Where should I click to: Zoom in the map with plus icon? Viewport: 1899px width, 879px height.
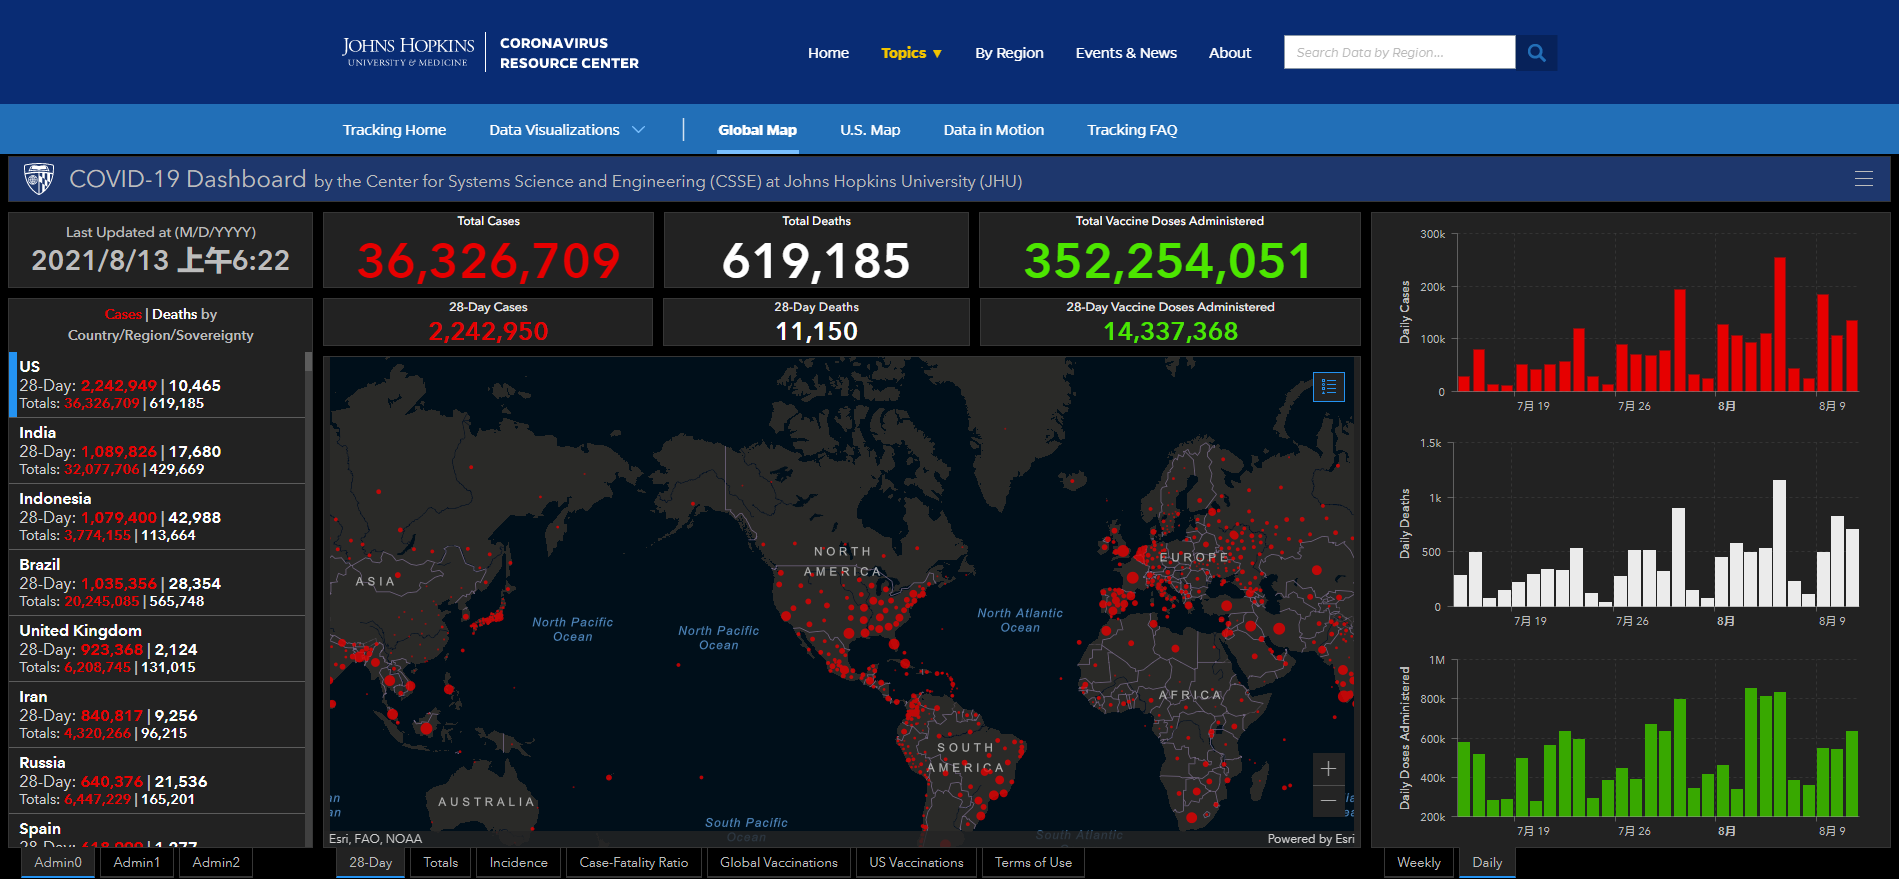pos(1328,768)
